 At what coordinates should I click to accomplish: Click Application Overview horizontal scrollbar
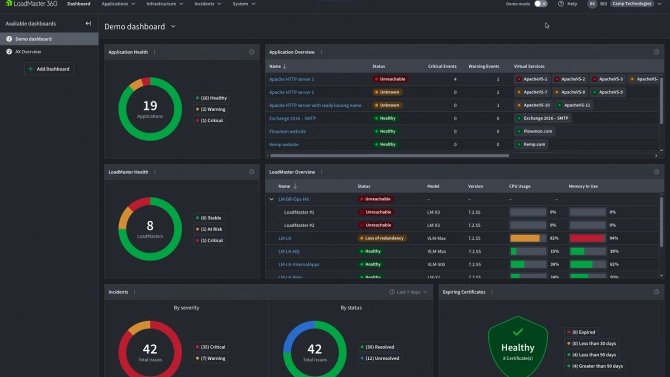[x=389, y=156]
